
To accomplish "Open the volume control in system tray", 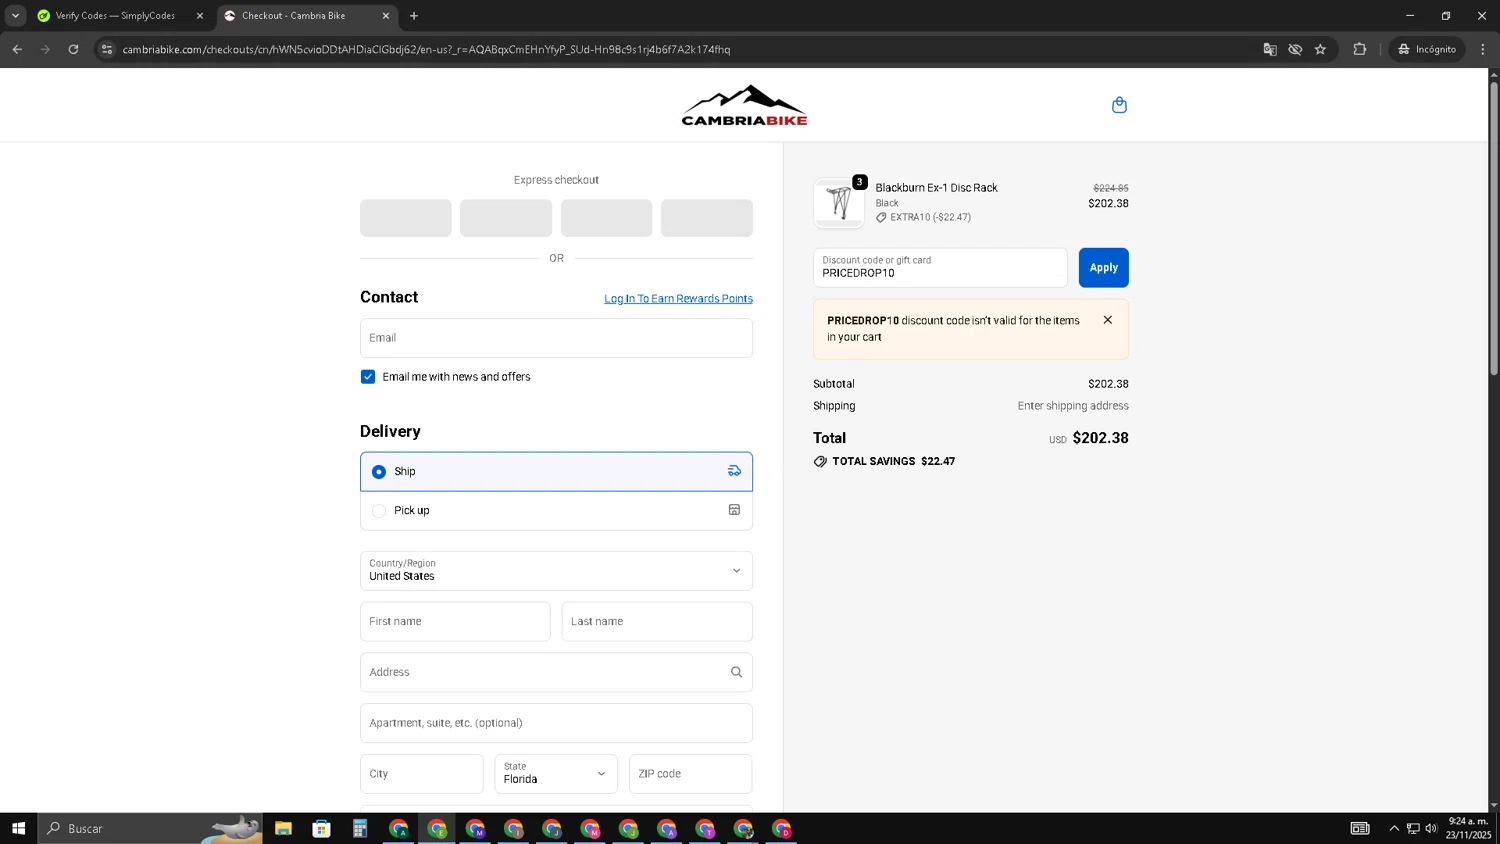I will click(1431, 828).
